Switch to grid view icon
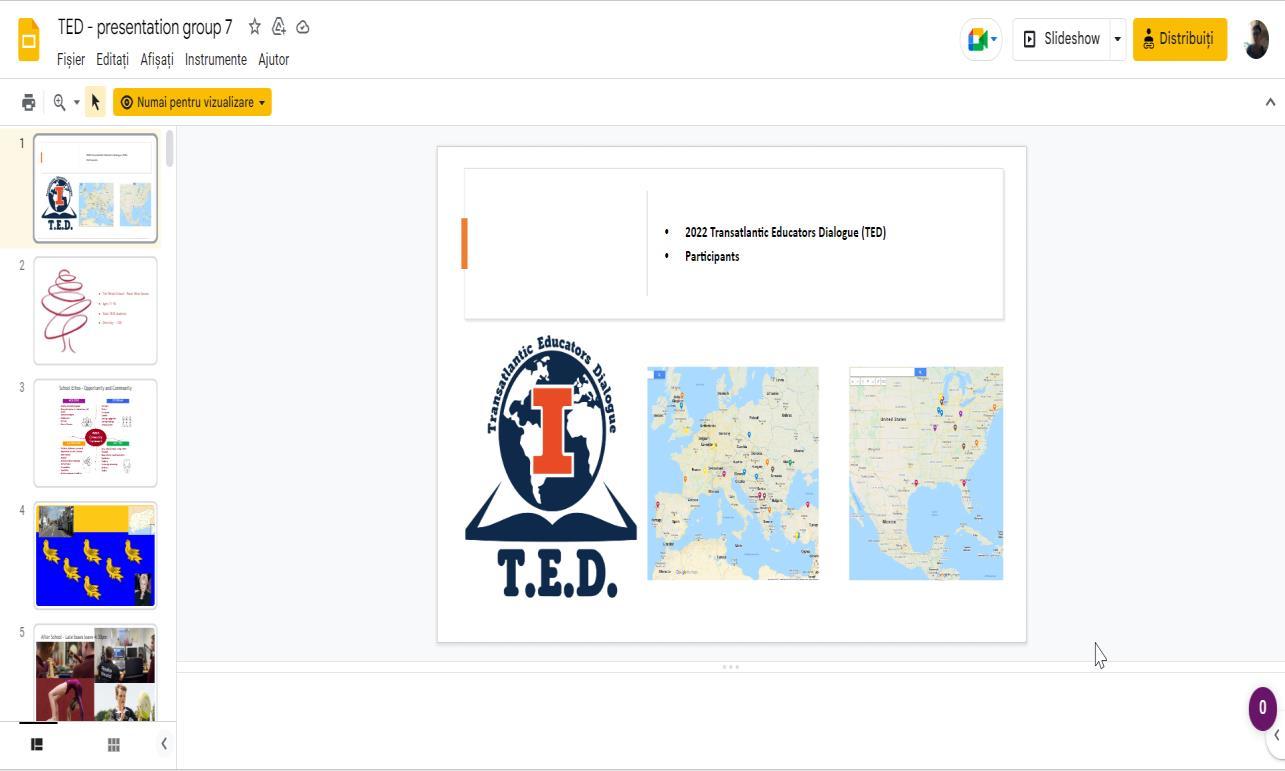The image size is (1285, 771). tap(114, 744)
